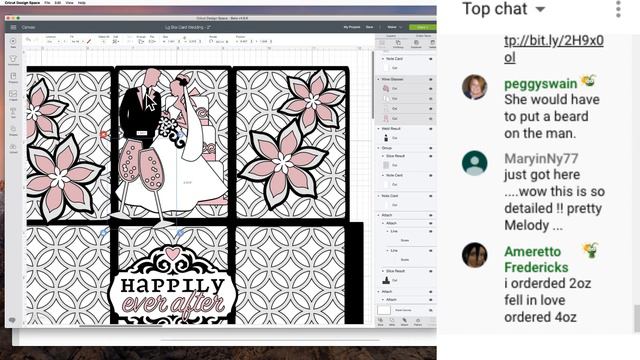Click the canvas horizontal scrollbar

pos(120,326)
